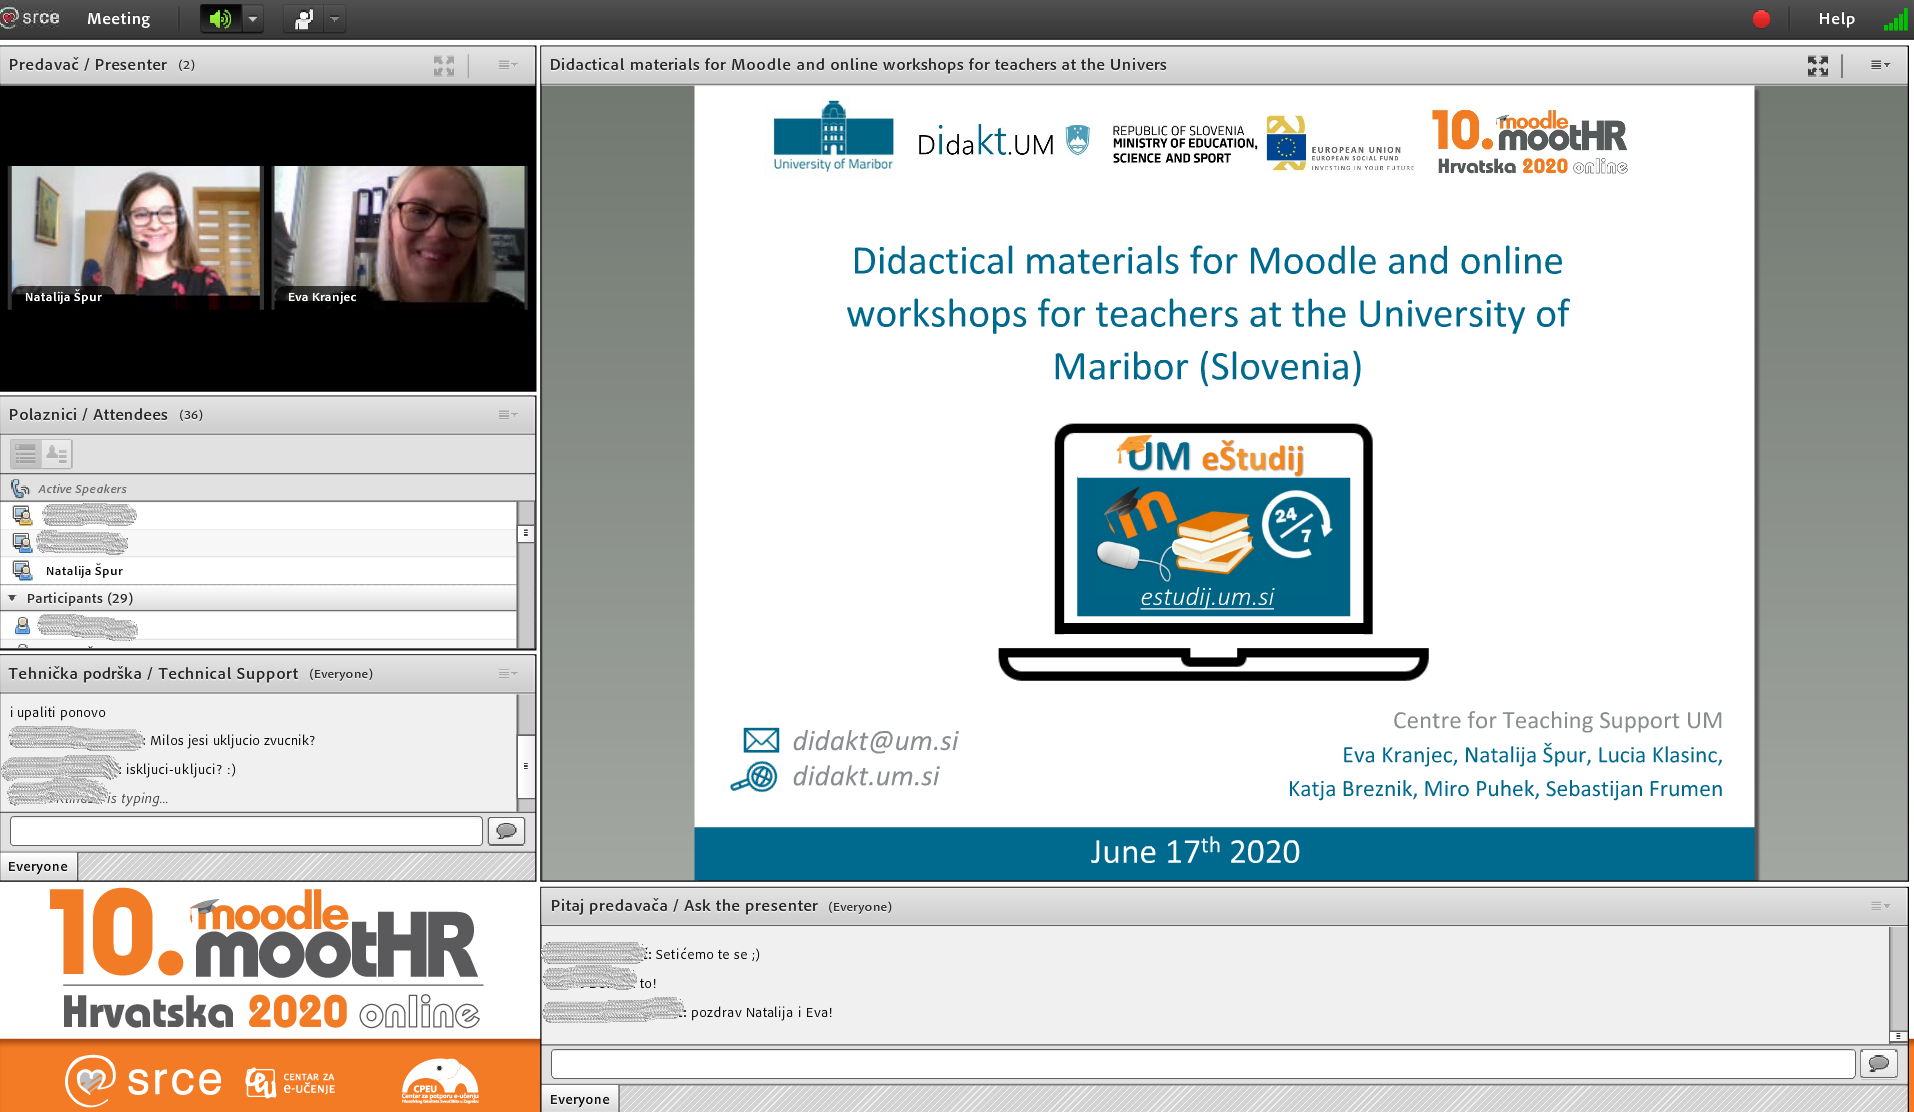Viewport: 1914px width, 1112px height.
Task: Click the red recording indicator
Action: tap(1761, 18)
